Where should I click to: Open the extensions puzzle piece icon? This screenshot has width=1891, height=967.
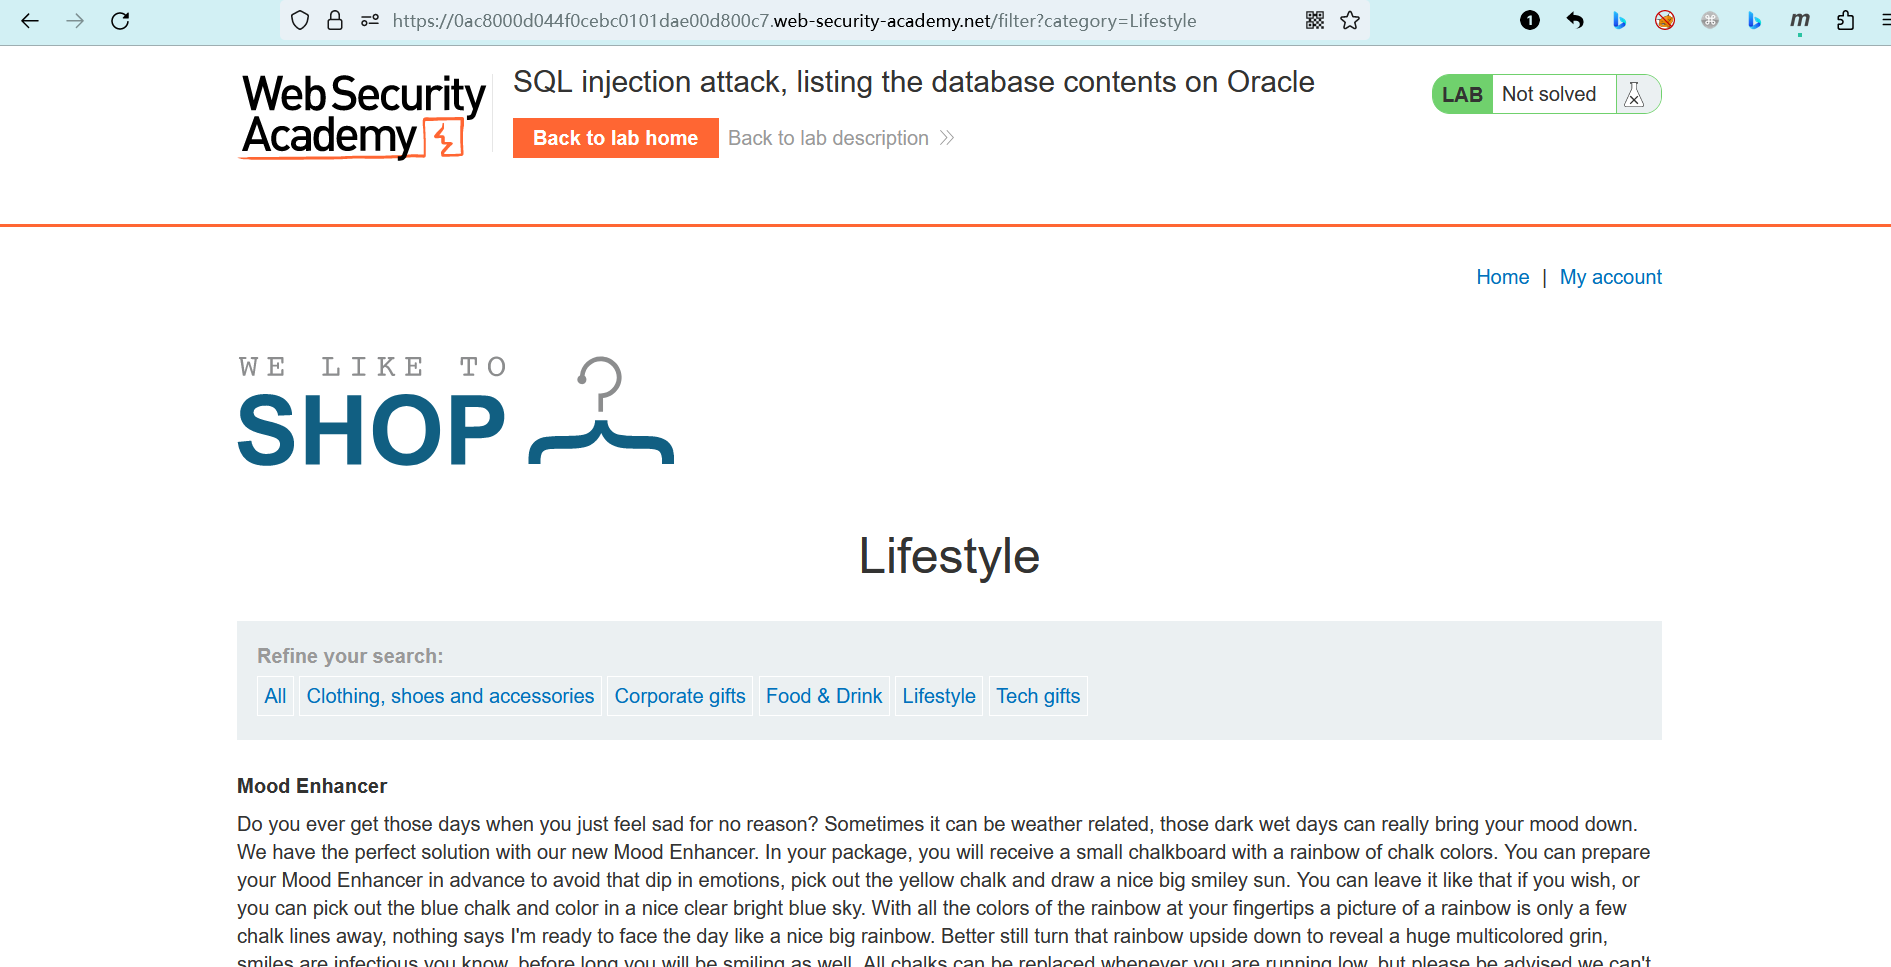pyautogui.click(x=1845, y=21)
